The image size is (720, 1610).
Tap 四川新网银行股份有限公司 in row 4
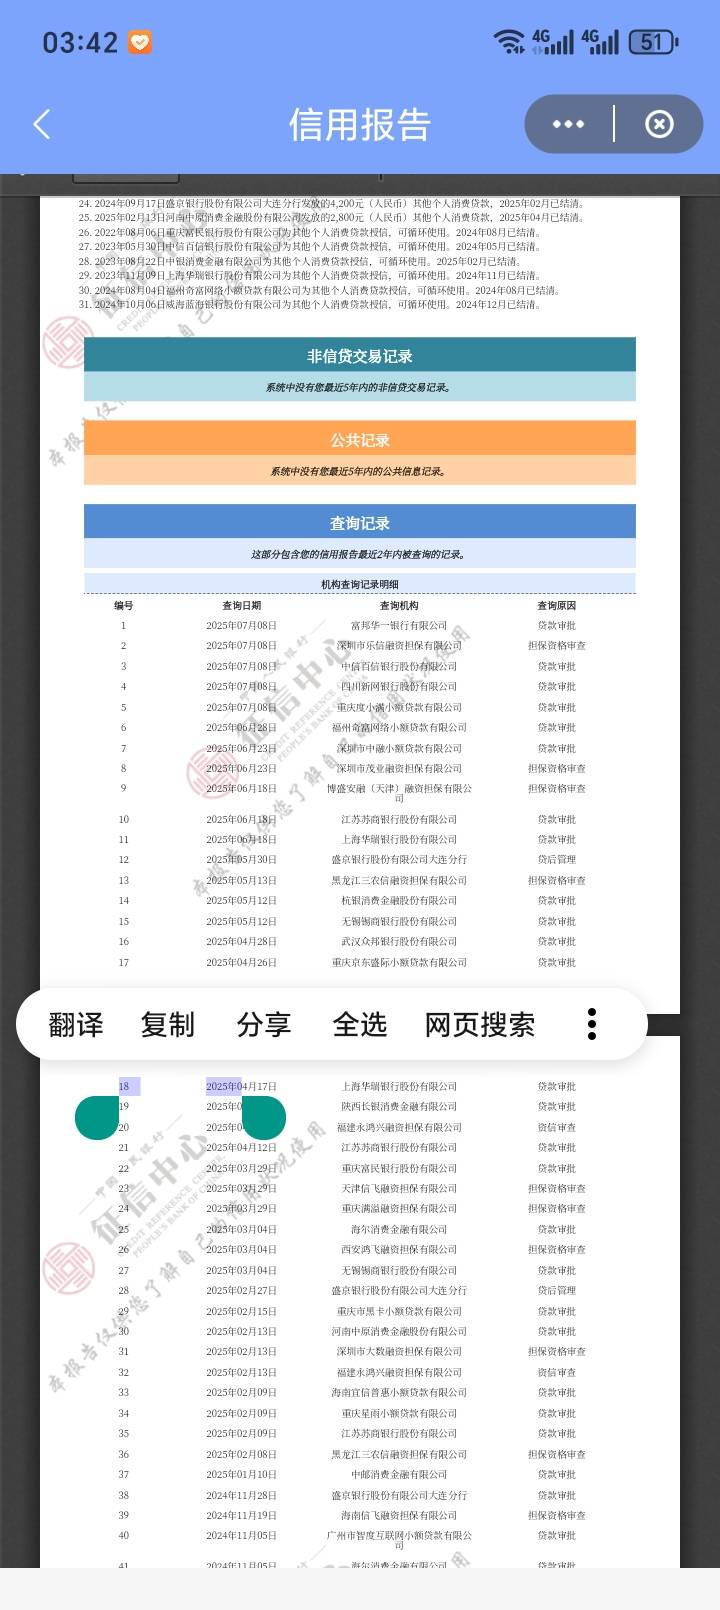(x=399, y=687)
